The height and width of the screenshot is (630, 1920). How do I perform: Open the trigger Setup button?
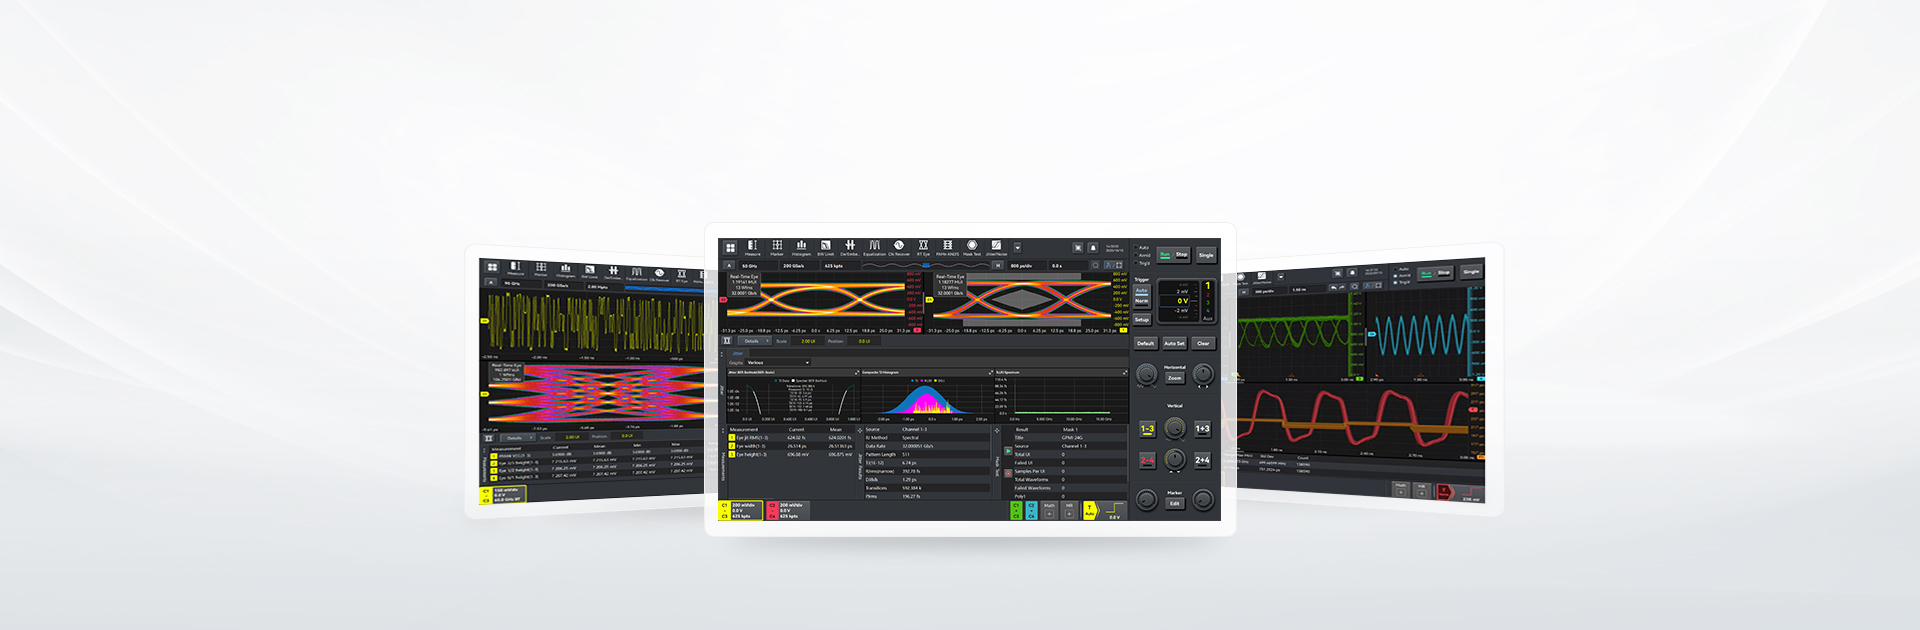click(1142, 320)
